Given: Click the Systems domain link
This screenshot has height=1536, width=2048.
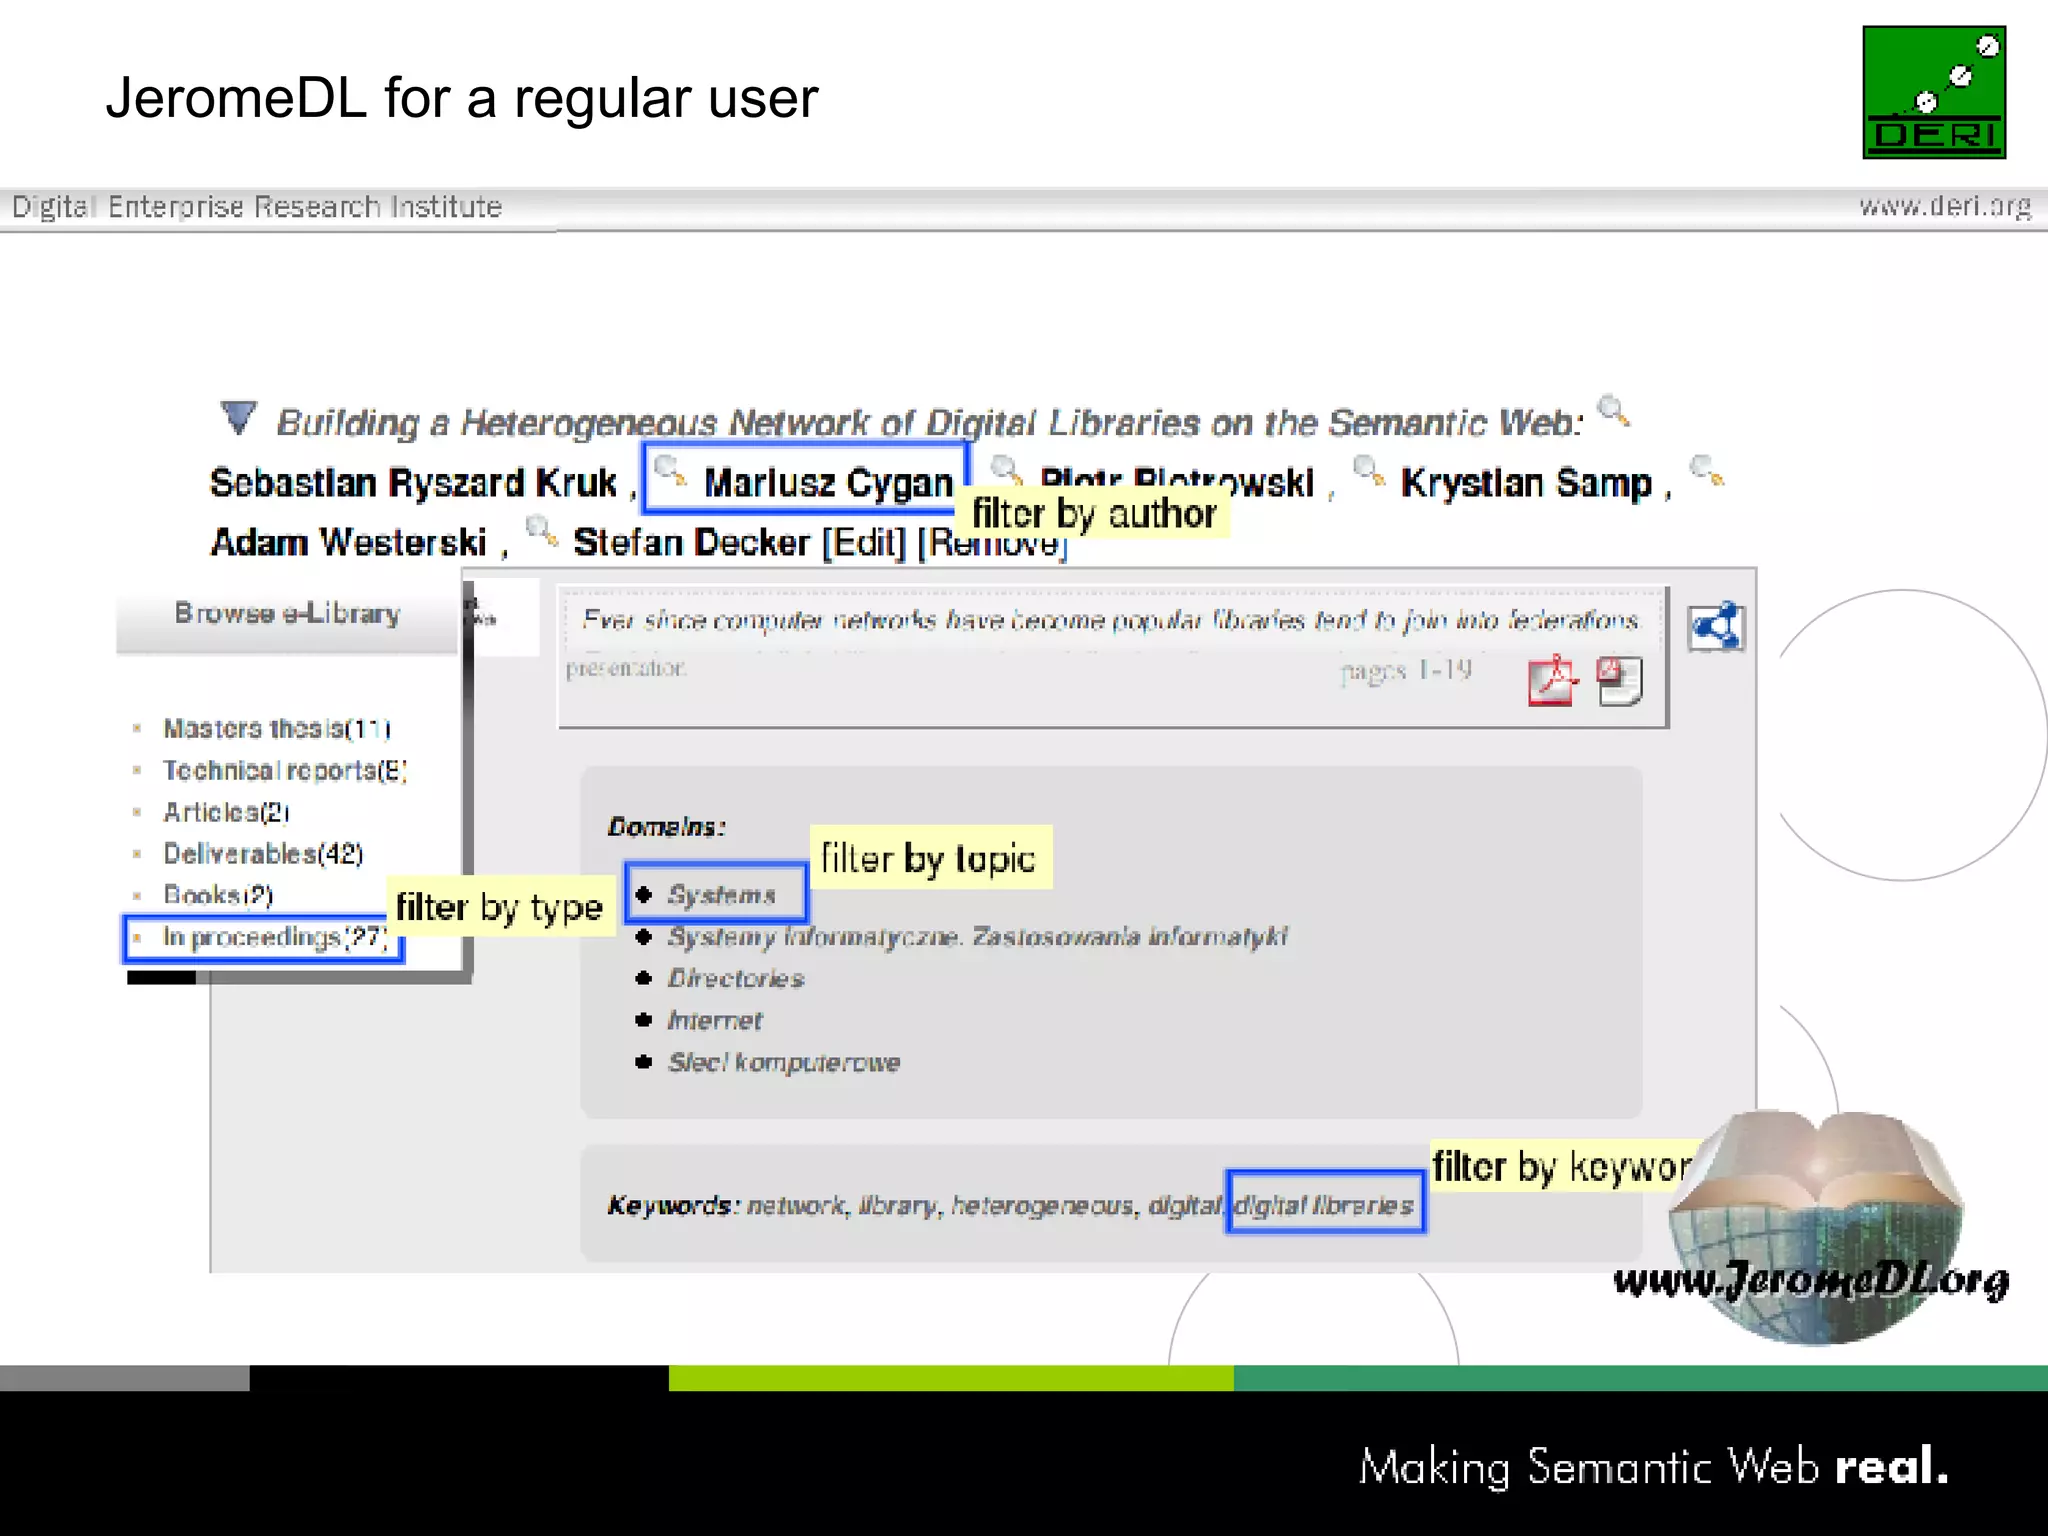Looking at the screenshot, I should [x=721, y=895].
